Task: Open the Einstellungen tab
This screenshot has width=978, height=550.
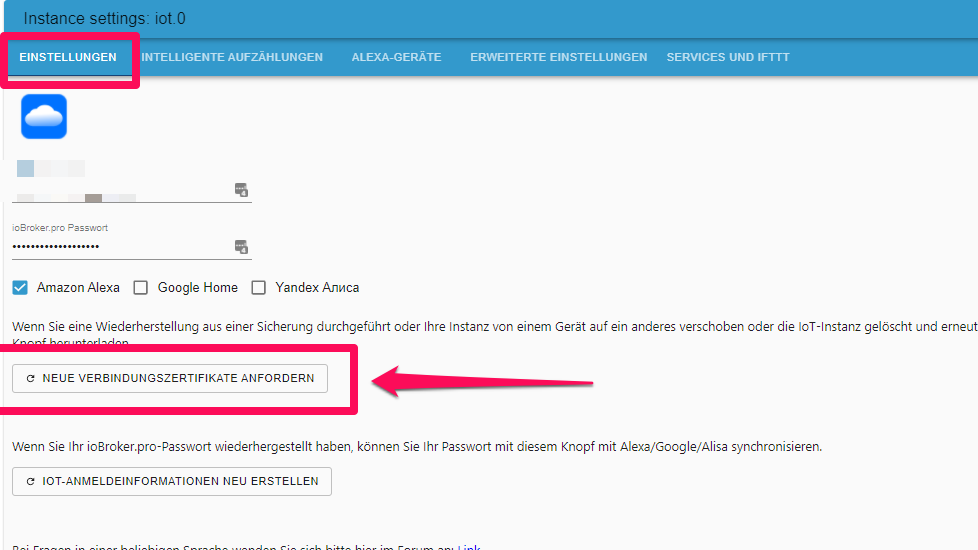Action: pyautogui.click(x=68, y=57)
